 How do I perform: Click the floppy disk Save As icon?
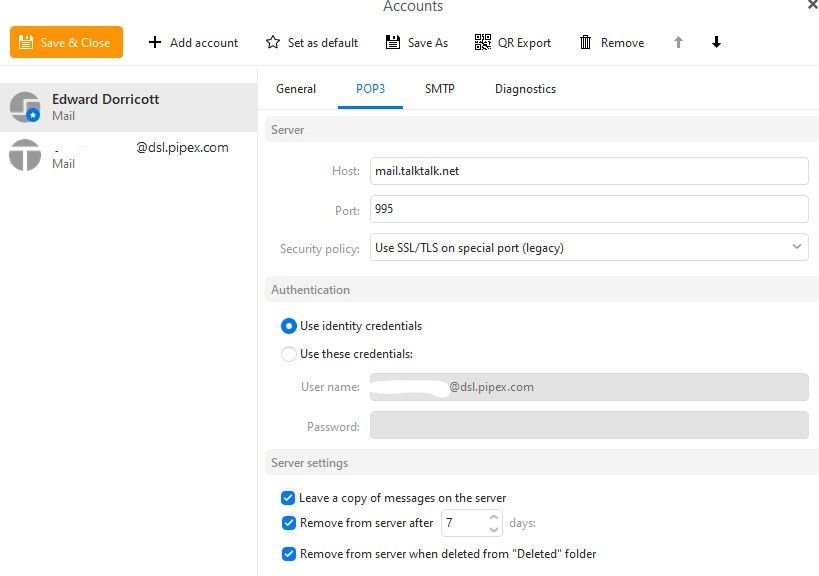pyautogui.click(x=393, y=42)
